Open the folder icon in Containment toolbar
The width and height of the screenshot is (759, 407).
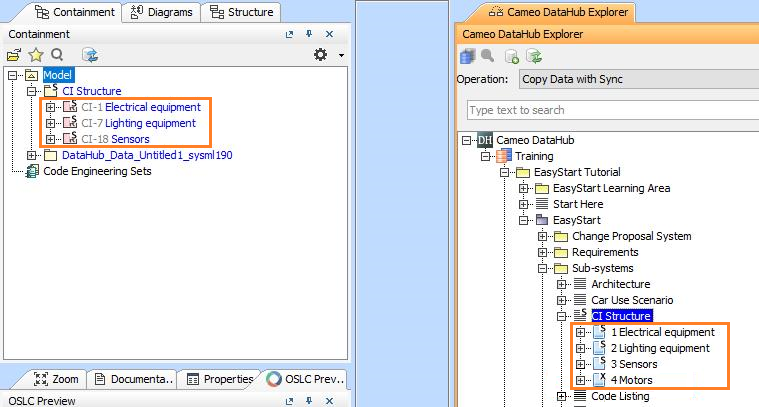point(14,55)
